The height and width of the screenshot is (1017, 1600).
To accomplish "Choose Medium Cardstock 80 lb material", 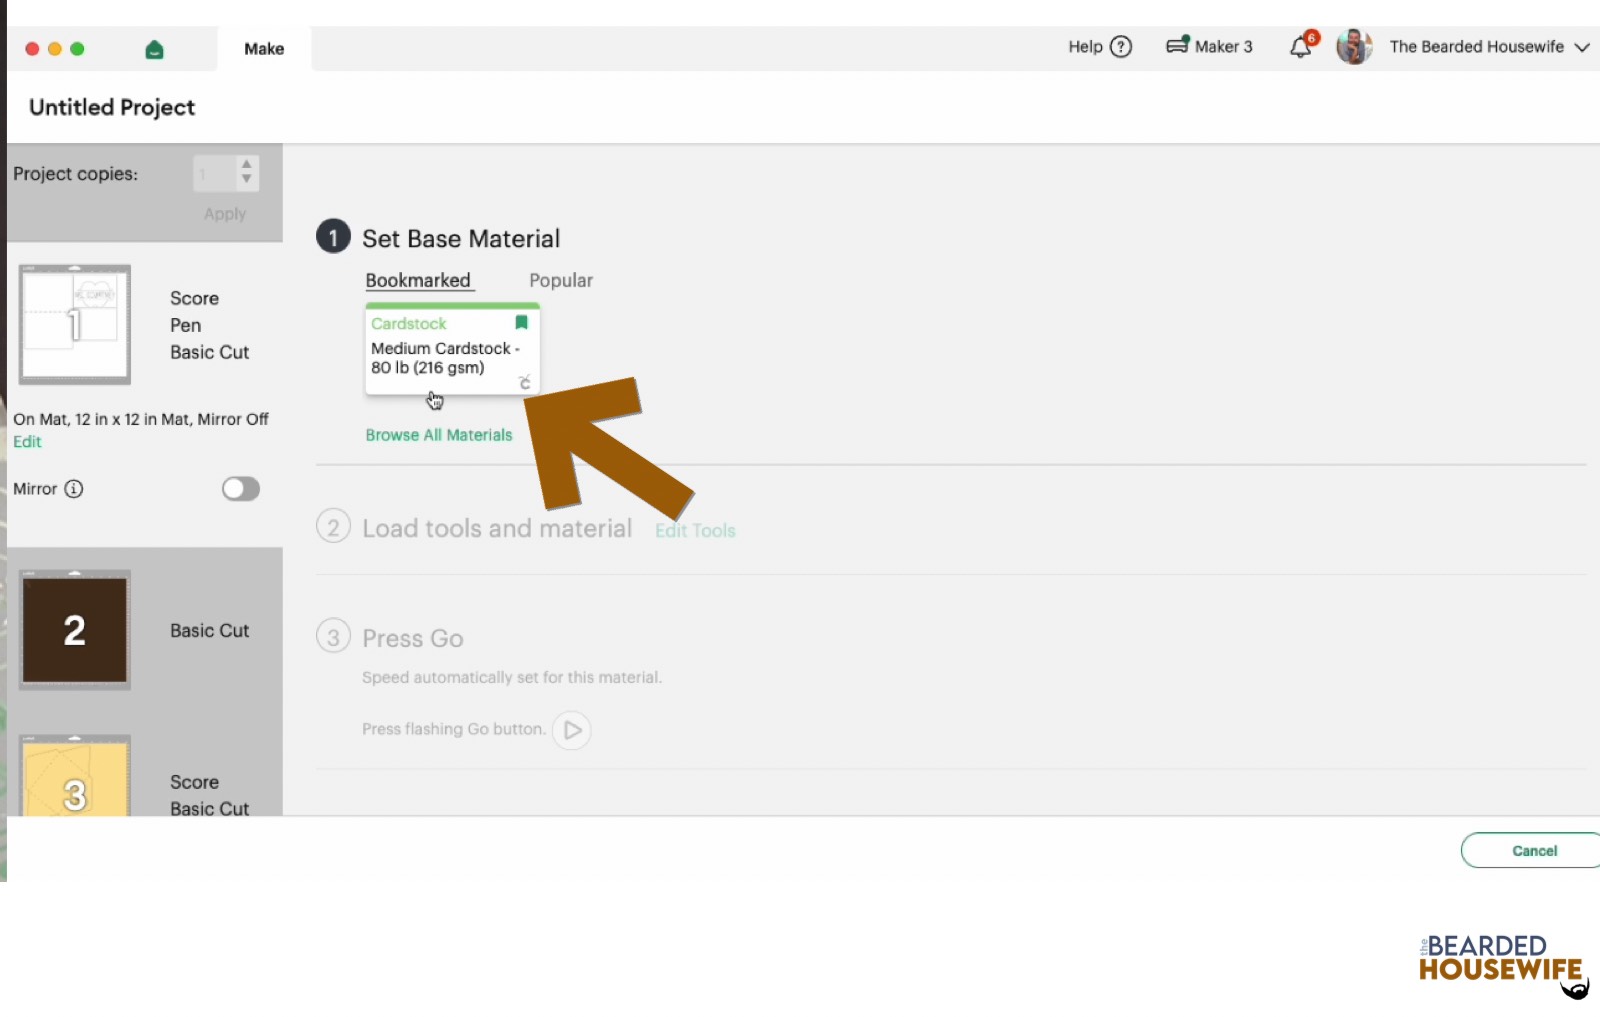I will point(452,349).
